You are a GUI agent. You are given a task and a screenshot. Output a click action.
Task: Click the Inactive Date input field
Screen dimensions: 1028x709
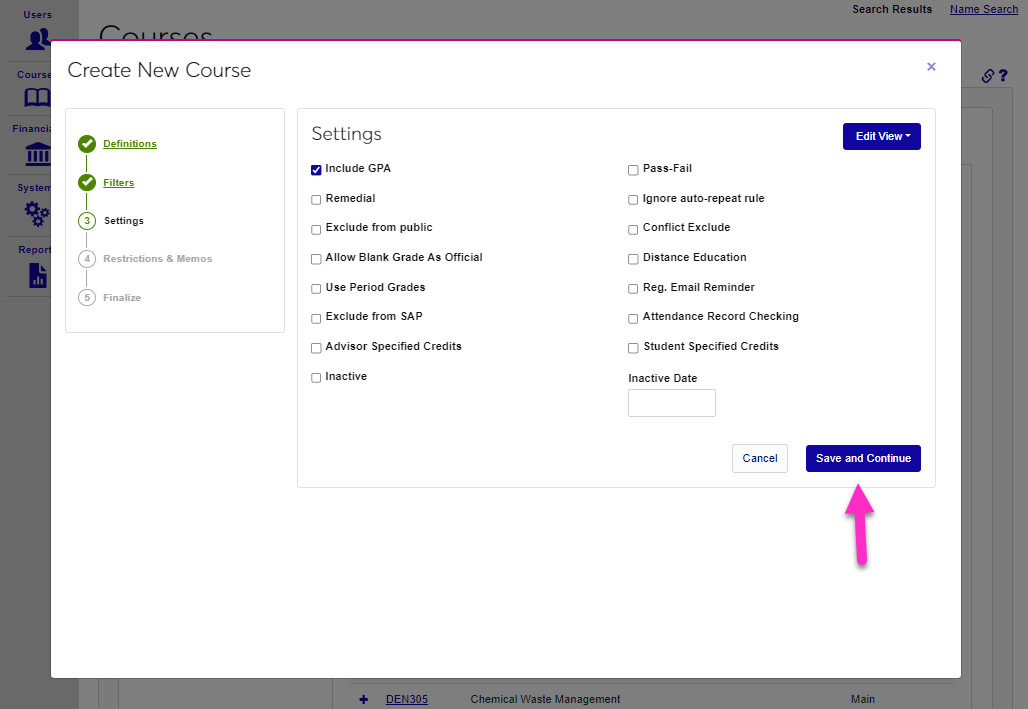(x=671, y=403)
